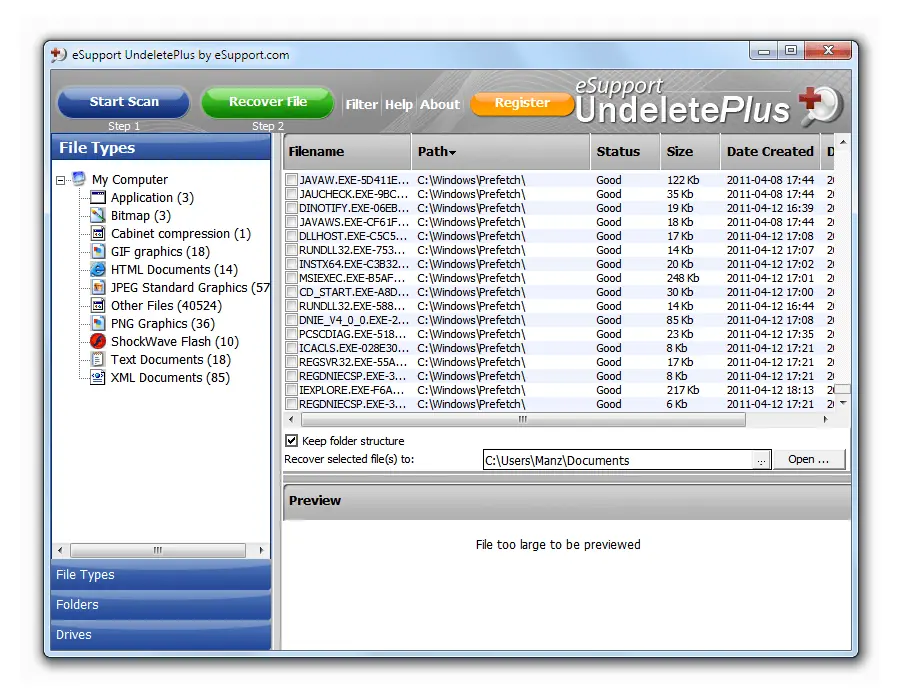Click the browse ellipsis button beside the path
The image size is (900, 700).
761,461
